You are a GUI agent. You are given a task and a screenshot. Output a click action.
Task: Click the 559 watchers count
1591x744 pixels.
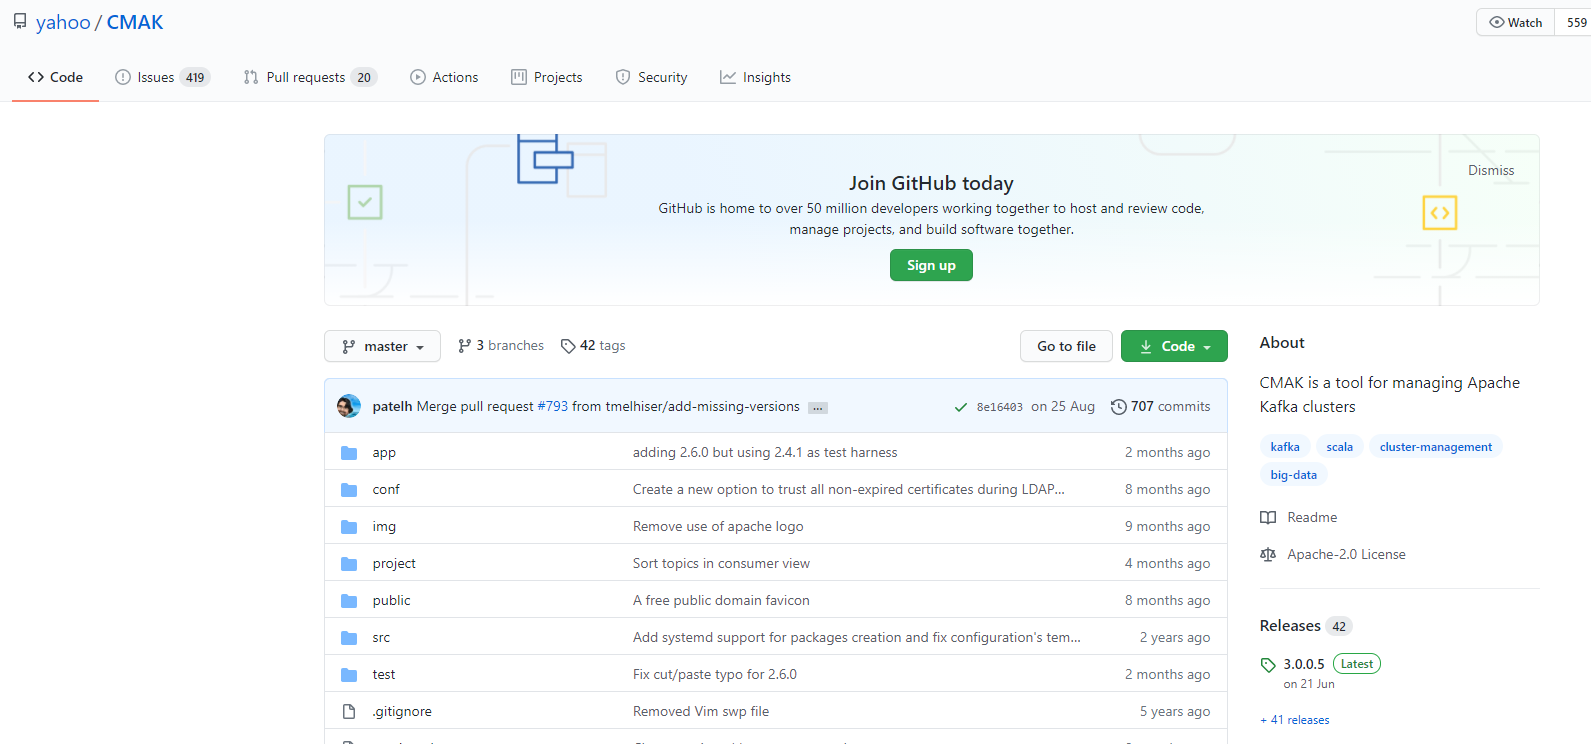coord(1576,22)
